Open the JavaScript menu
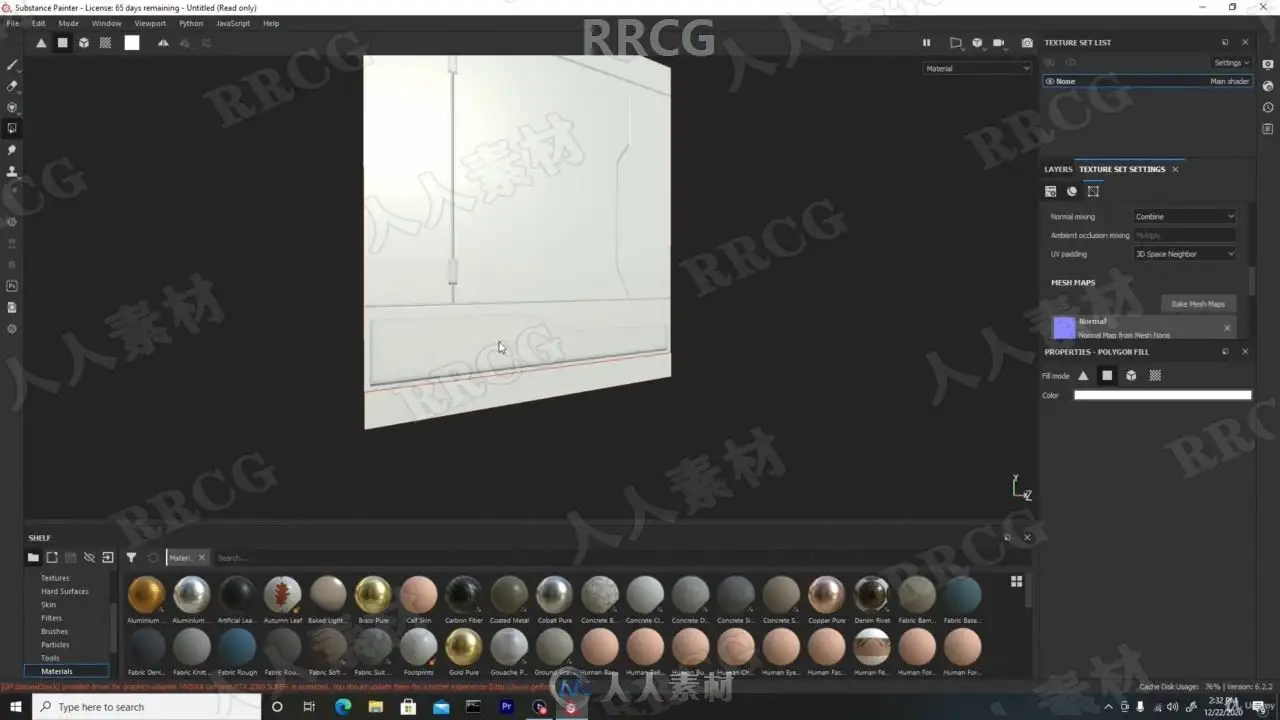1280x720 pixels. pyautogui.click(x=233, y=23)
